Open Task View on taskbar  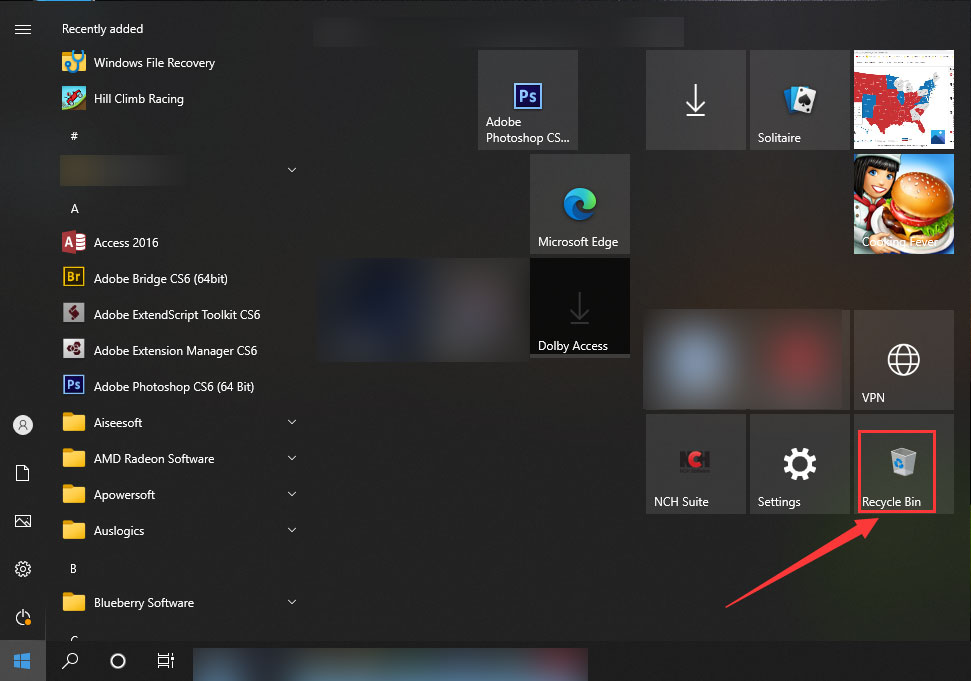coord(165,661)
